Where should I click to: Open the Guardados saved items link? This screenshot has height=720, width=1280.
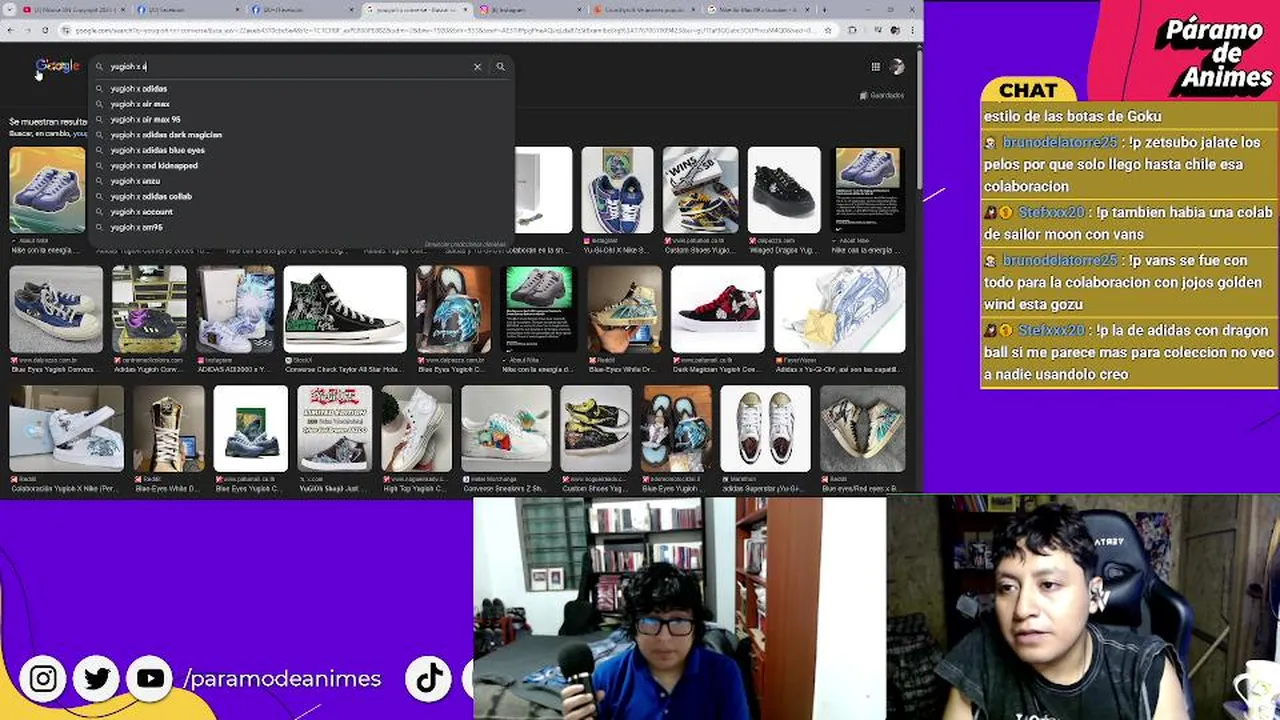881,95
